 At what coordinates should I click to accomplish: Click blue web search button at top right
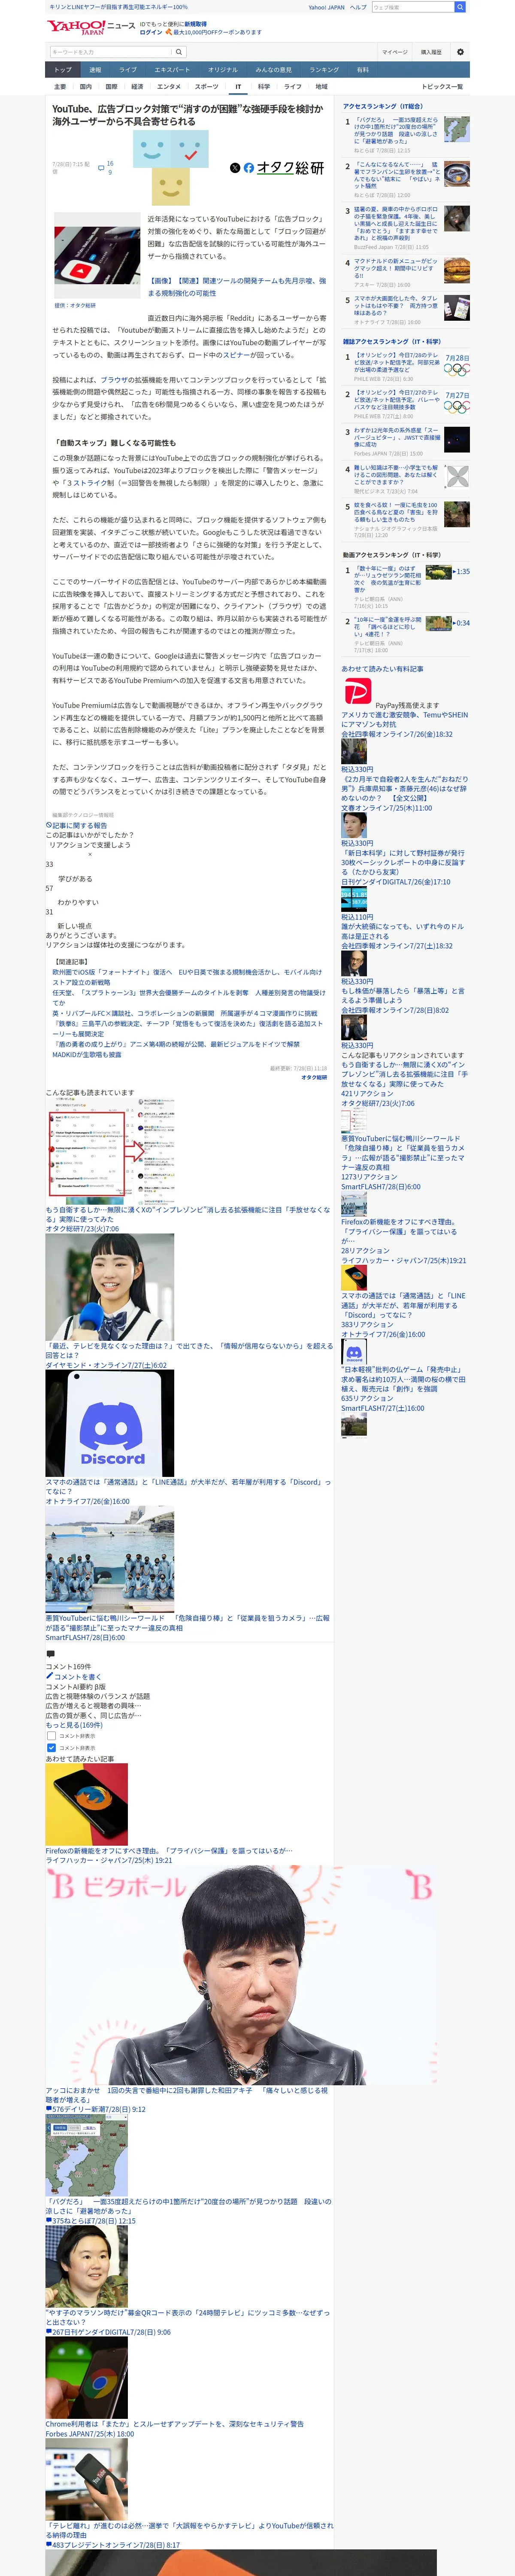pos(460,7)
